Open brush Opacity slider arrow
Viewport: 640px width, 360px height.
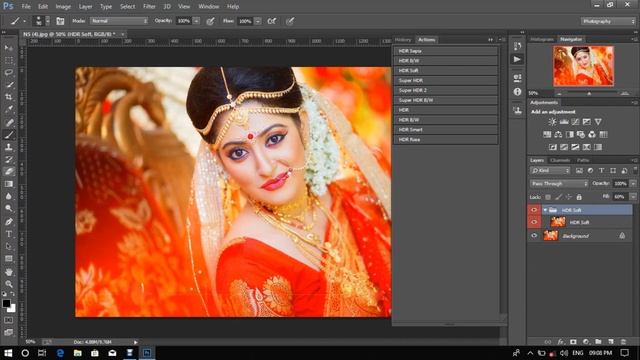(196, 21)
